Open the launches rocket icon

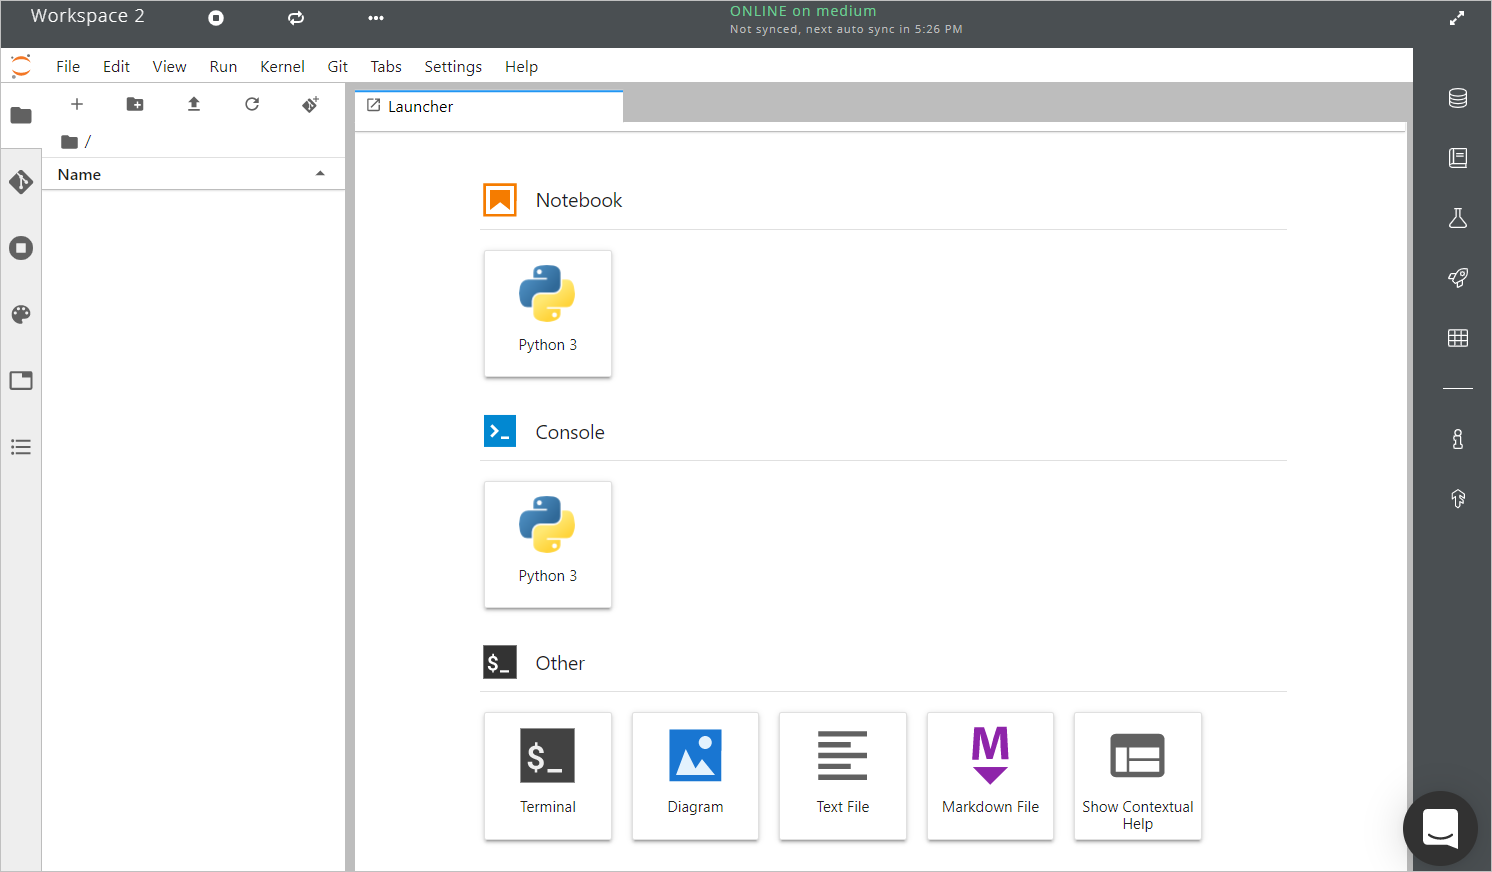pos(1458,278)
